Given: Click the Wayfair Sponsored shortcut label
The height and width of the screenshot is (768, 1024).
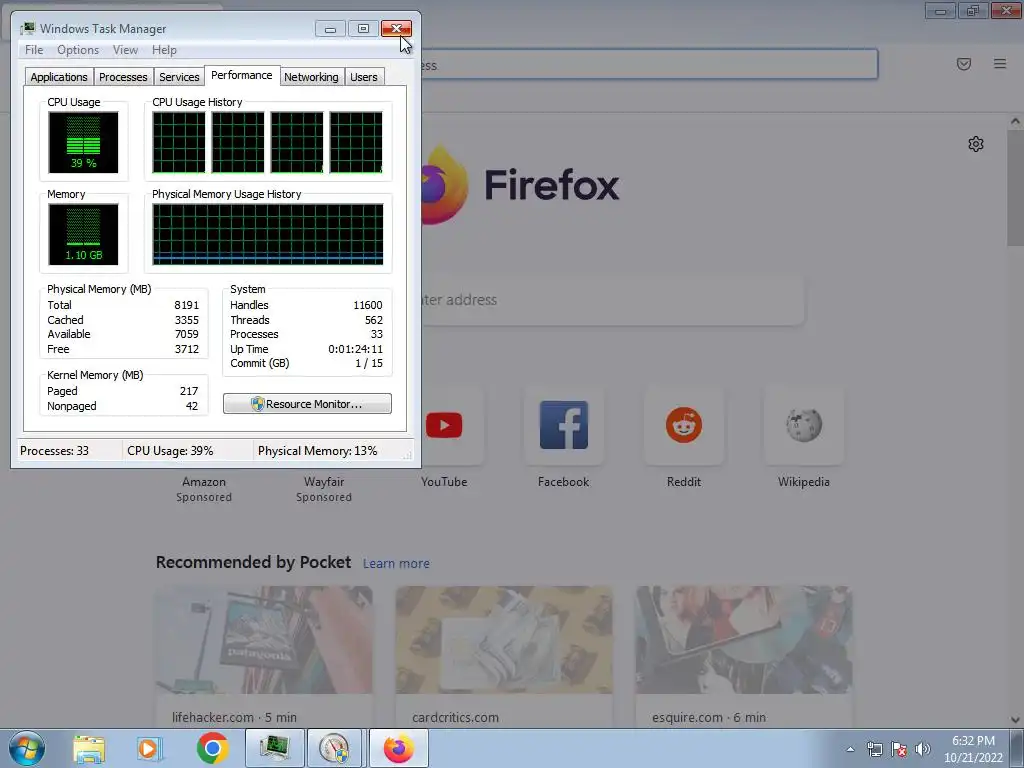Looking at the screenshot, I should (x=324, y=489).
